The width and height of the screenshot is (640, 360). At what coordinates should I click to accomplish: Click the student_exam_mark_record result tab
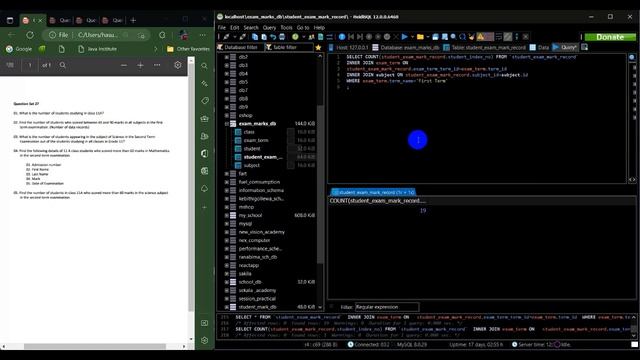pyautogui.click(x=373, y=192)
